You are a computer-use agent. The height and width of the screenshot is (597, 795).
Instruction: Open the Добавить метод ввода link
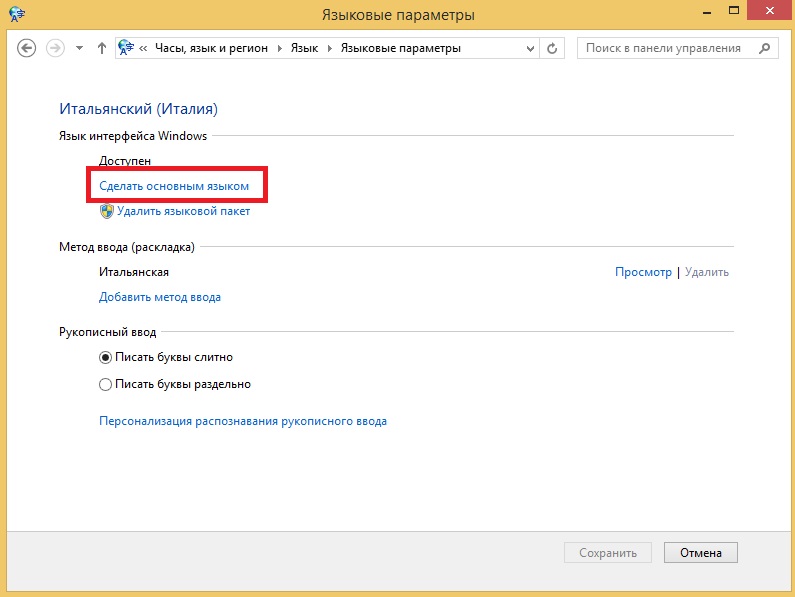coord(160,297)
